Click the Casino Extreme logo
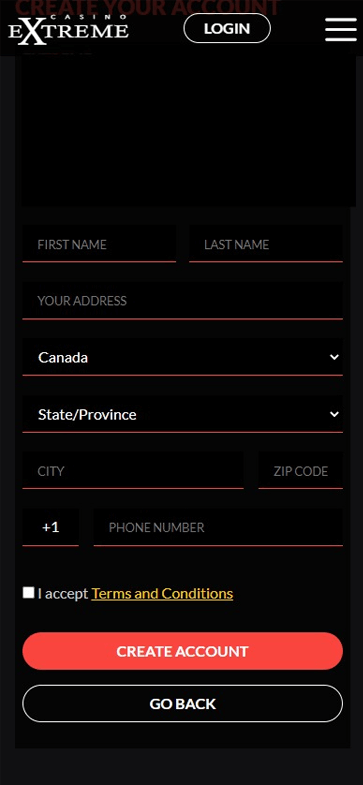Screen dimensions: 363x785 click(x=69, y=30)
